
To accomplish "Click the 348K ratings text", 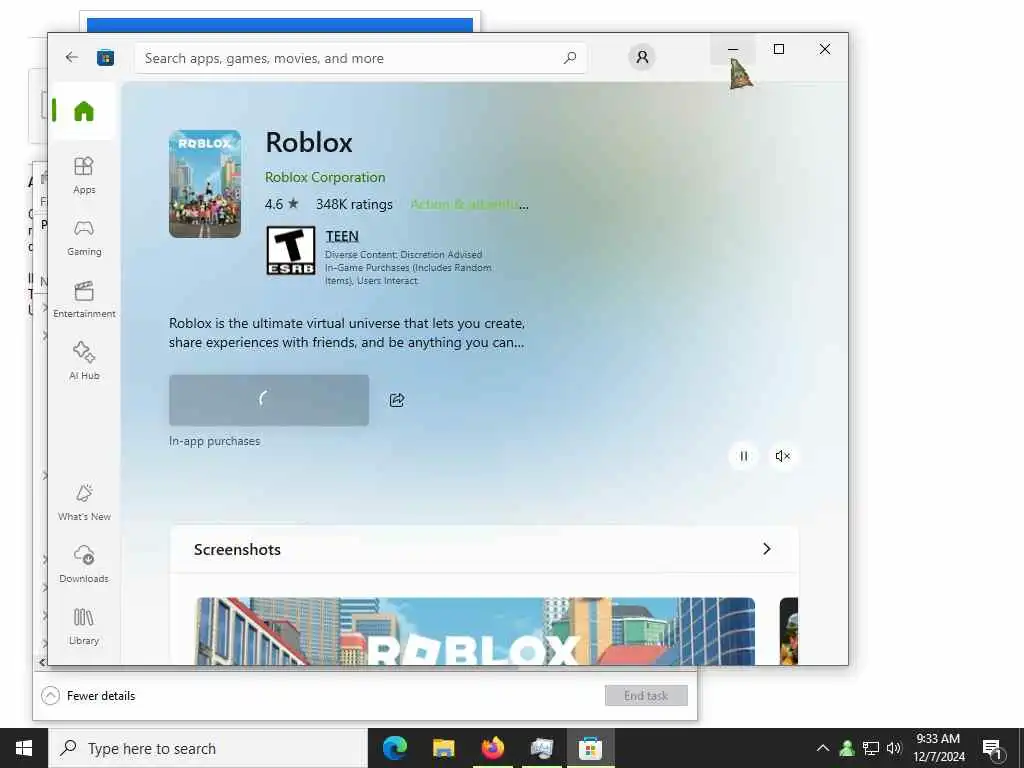I will 354,204.
